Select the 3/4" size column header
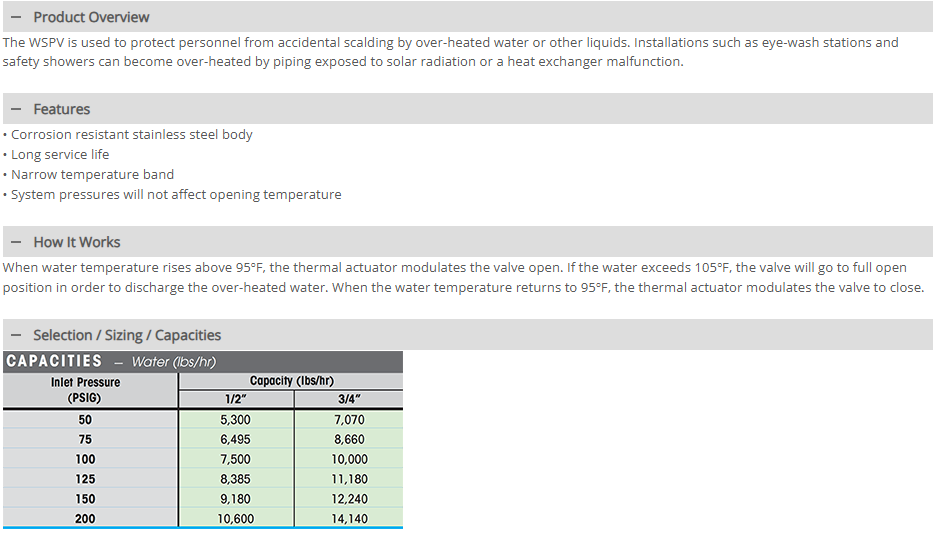Image resolution: width=936 pixels, height=533 pixels. 348,399
